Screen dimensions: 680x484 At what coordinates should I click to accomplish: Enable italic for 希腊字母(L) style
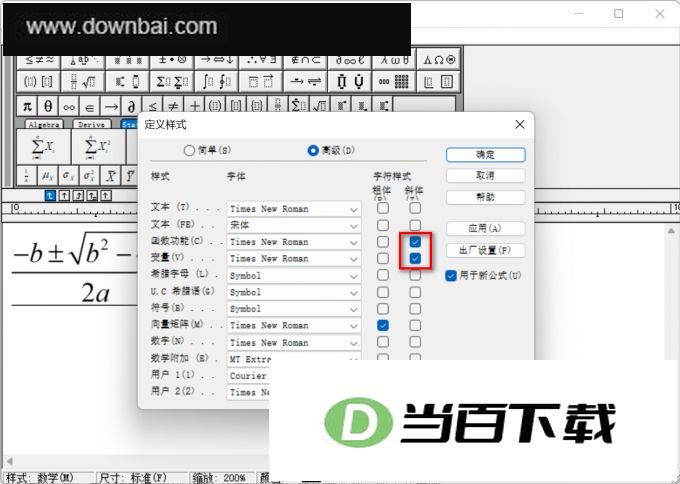click(x=415, y=275)
